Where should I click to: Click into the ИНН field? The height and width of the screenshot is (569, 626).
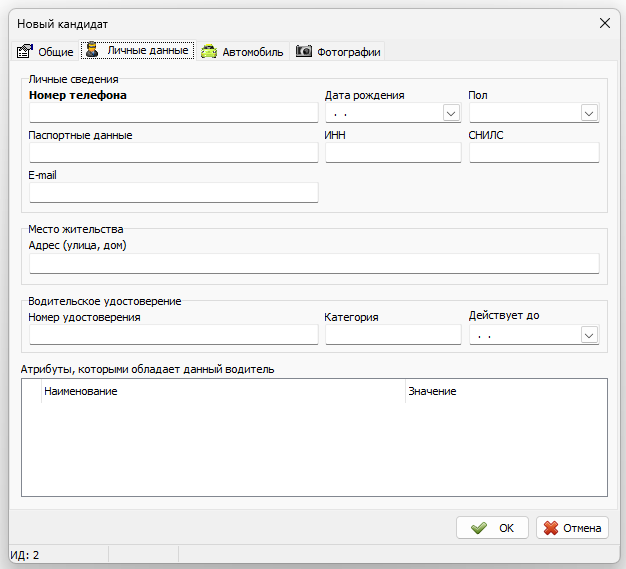(x=393, y=153)
